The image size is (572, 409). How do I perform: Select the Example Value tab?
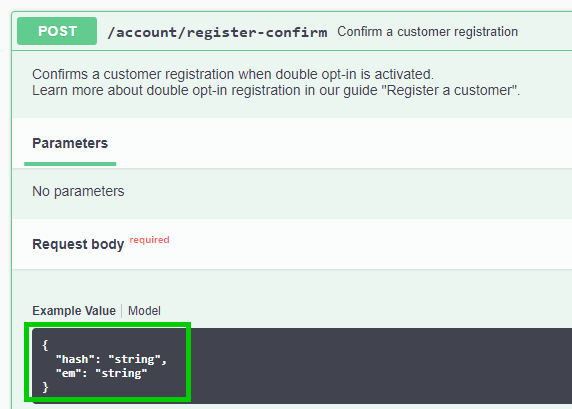point(74,311)
